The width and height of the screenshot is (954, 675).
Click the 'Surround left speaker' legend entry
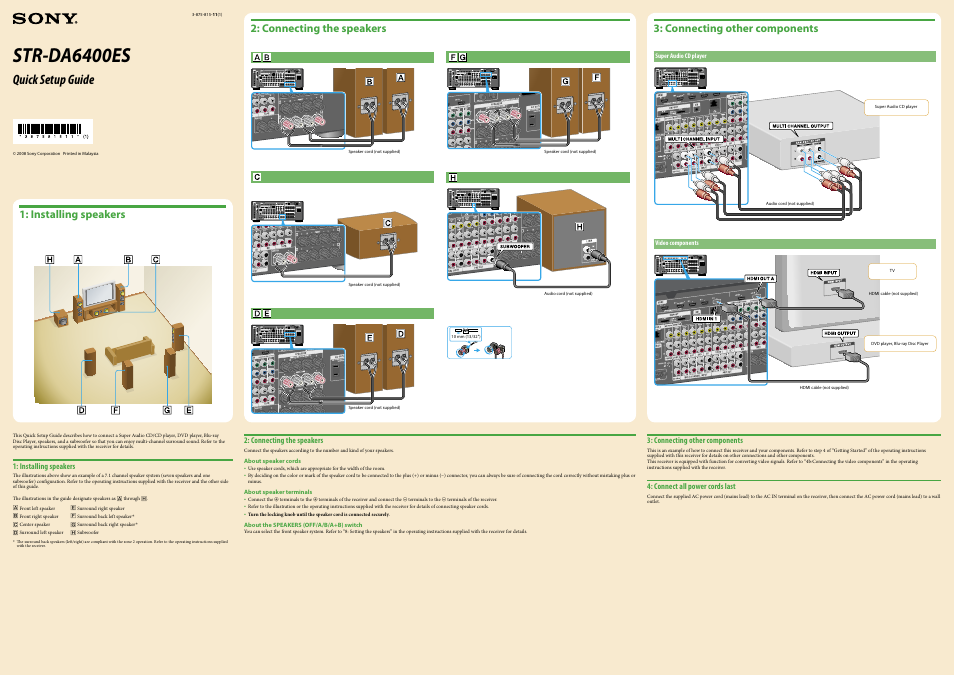tap(38, 533)
